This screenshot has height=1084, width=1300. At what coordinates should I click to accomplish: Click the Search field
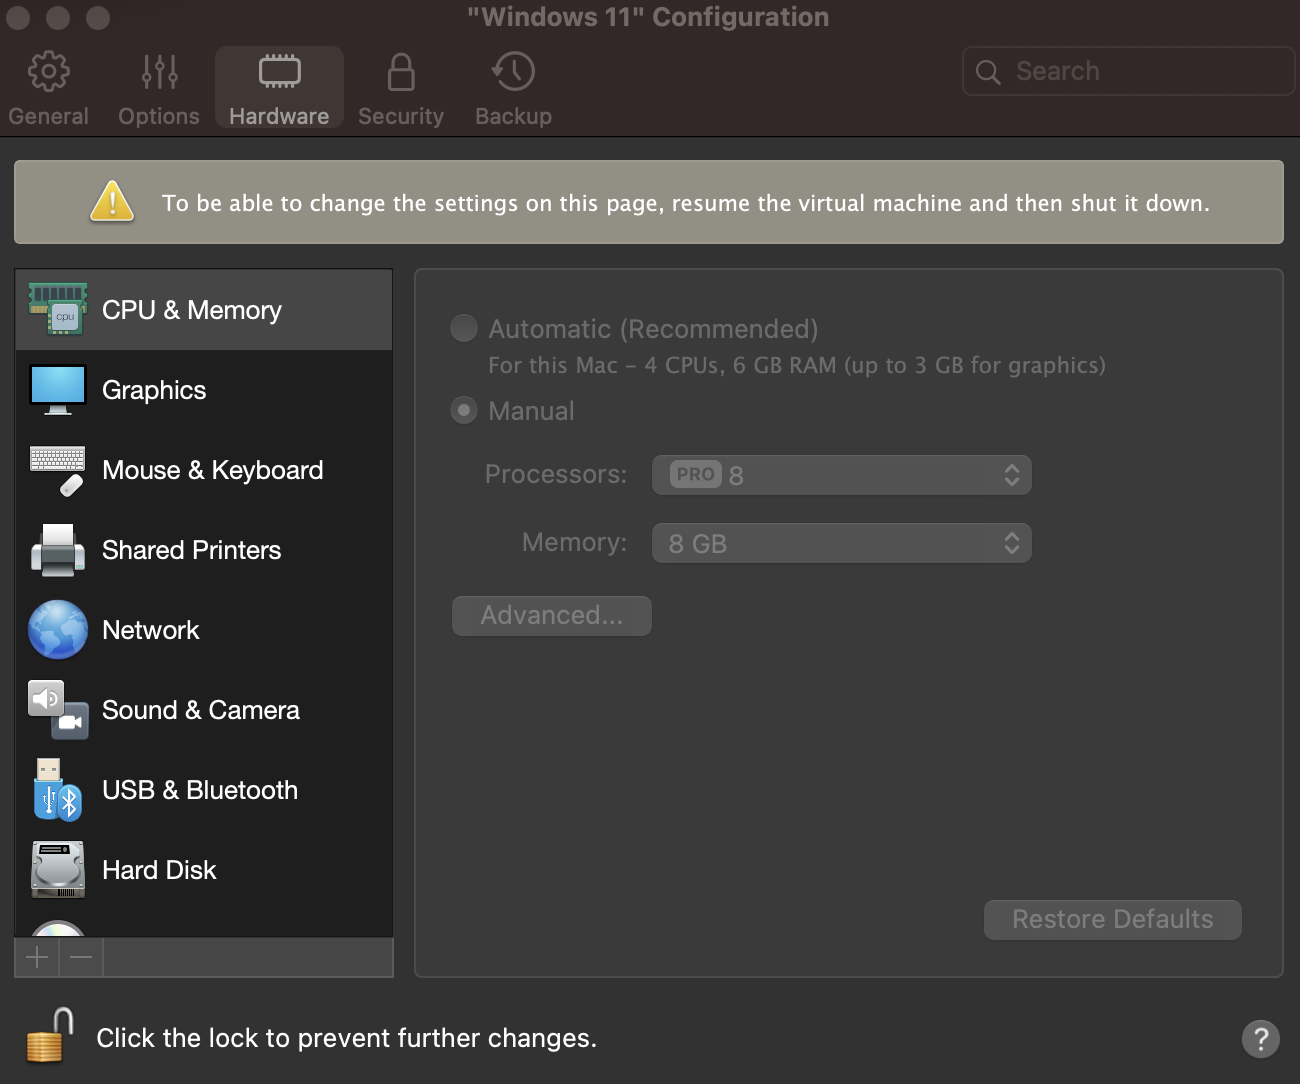click(1128, 71)
